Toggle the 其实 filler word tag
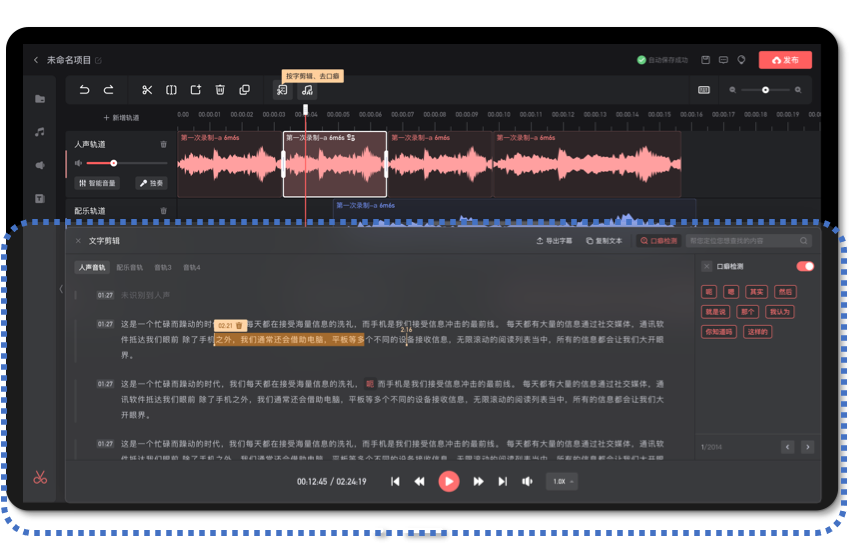This screenshot has height=546, width=858. pyautogui.click(x=756, y=292)
